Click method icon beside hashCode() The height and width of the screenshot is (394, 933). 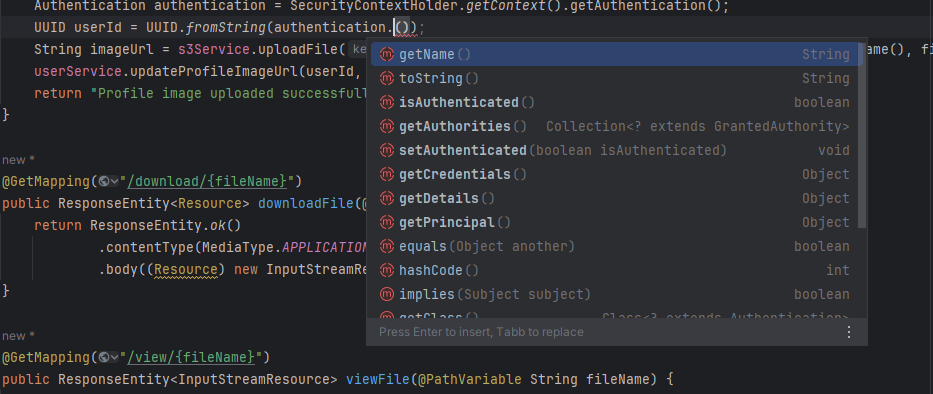(x=387, y=270)
